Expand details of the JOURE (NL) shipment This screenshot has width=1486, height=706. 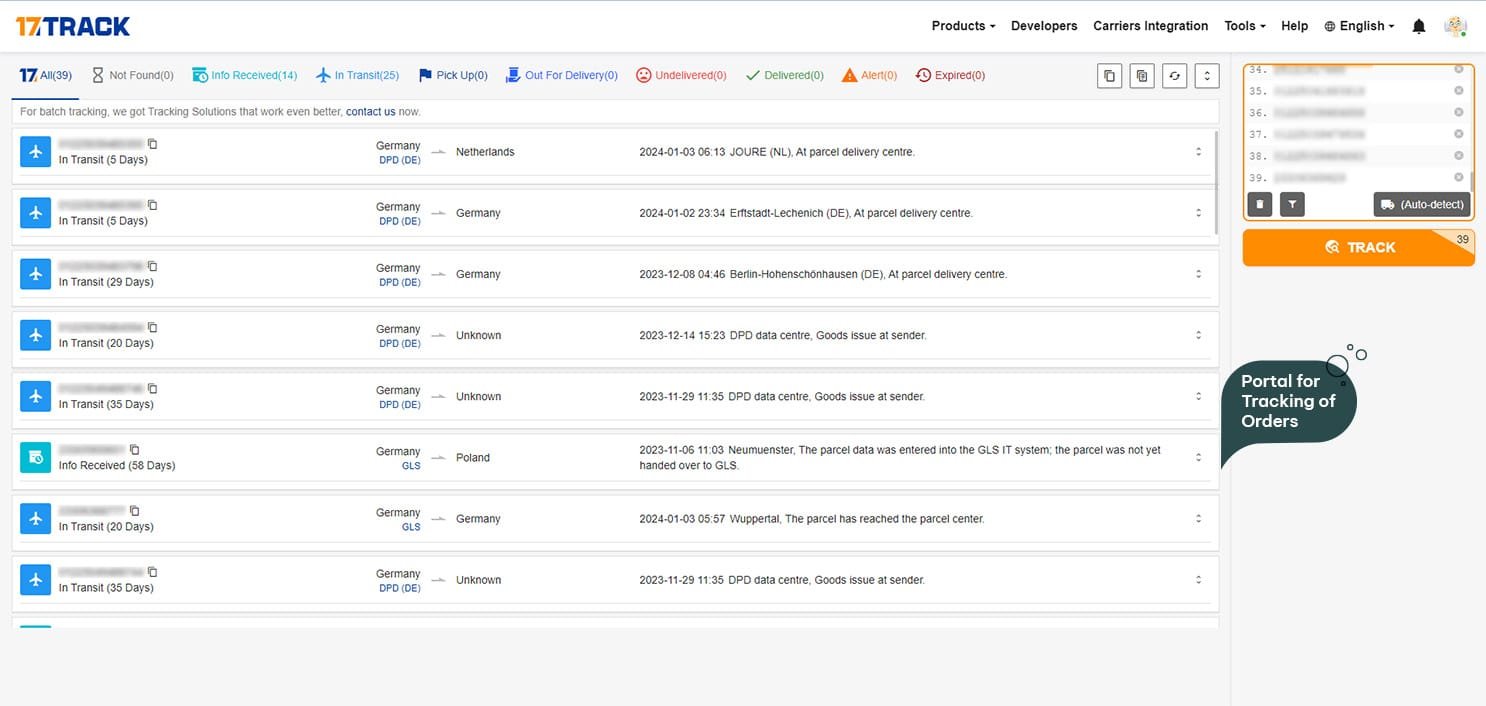1198,152
